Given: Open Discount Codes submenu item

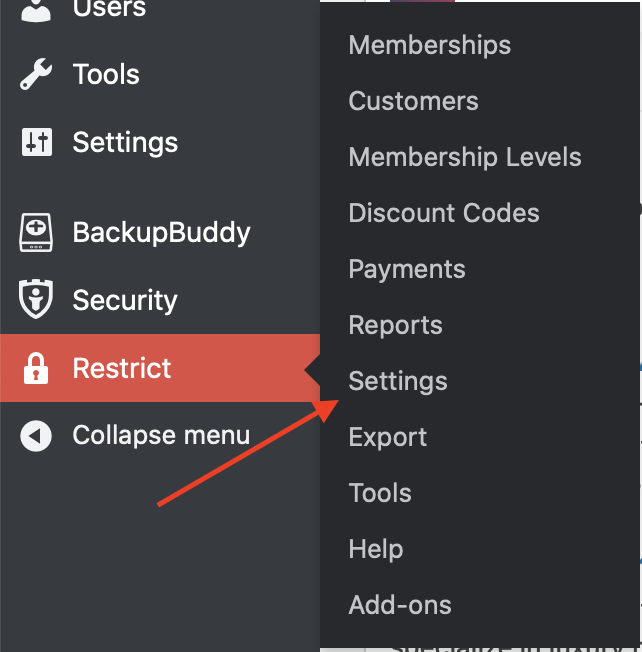Looking at the screenshot, I should [444, 213].
